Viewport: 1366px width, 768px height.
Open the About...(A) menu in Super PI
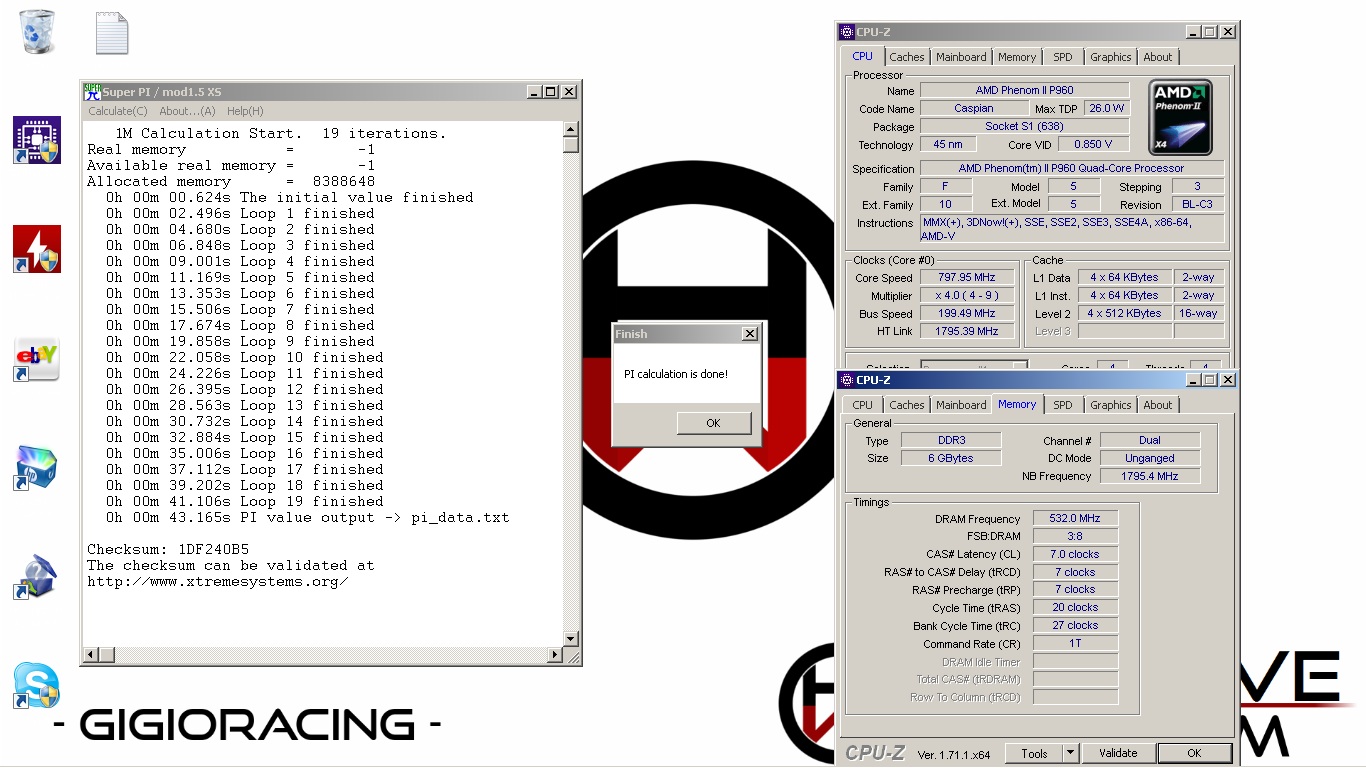tap(187, 111)
